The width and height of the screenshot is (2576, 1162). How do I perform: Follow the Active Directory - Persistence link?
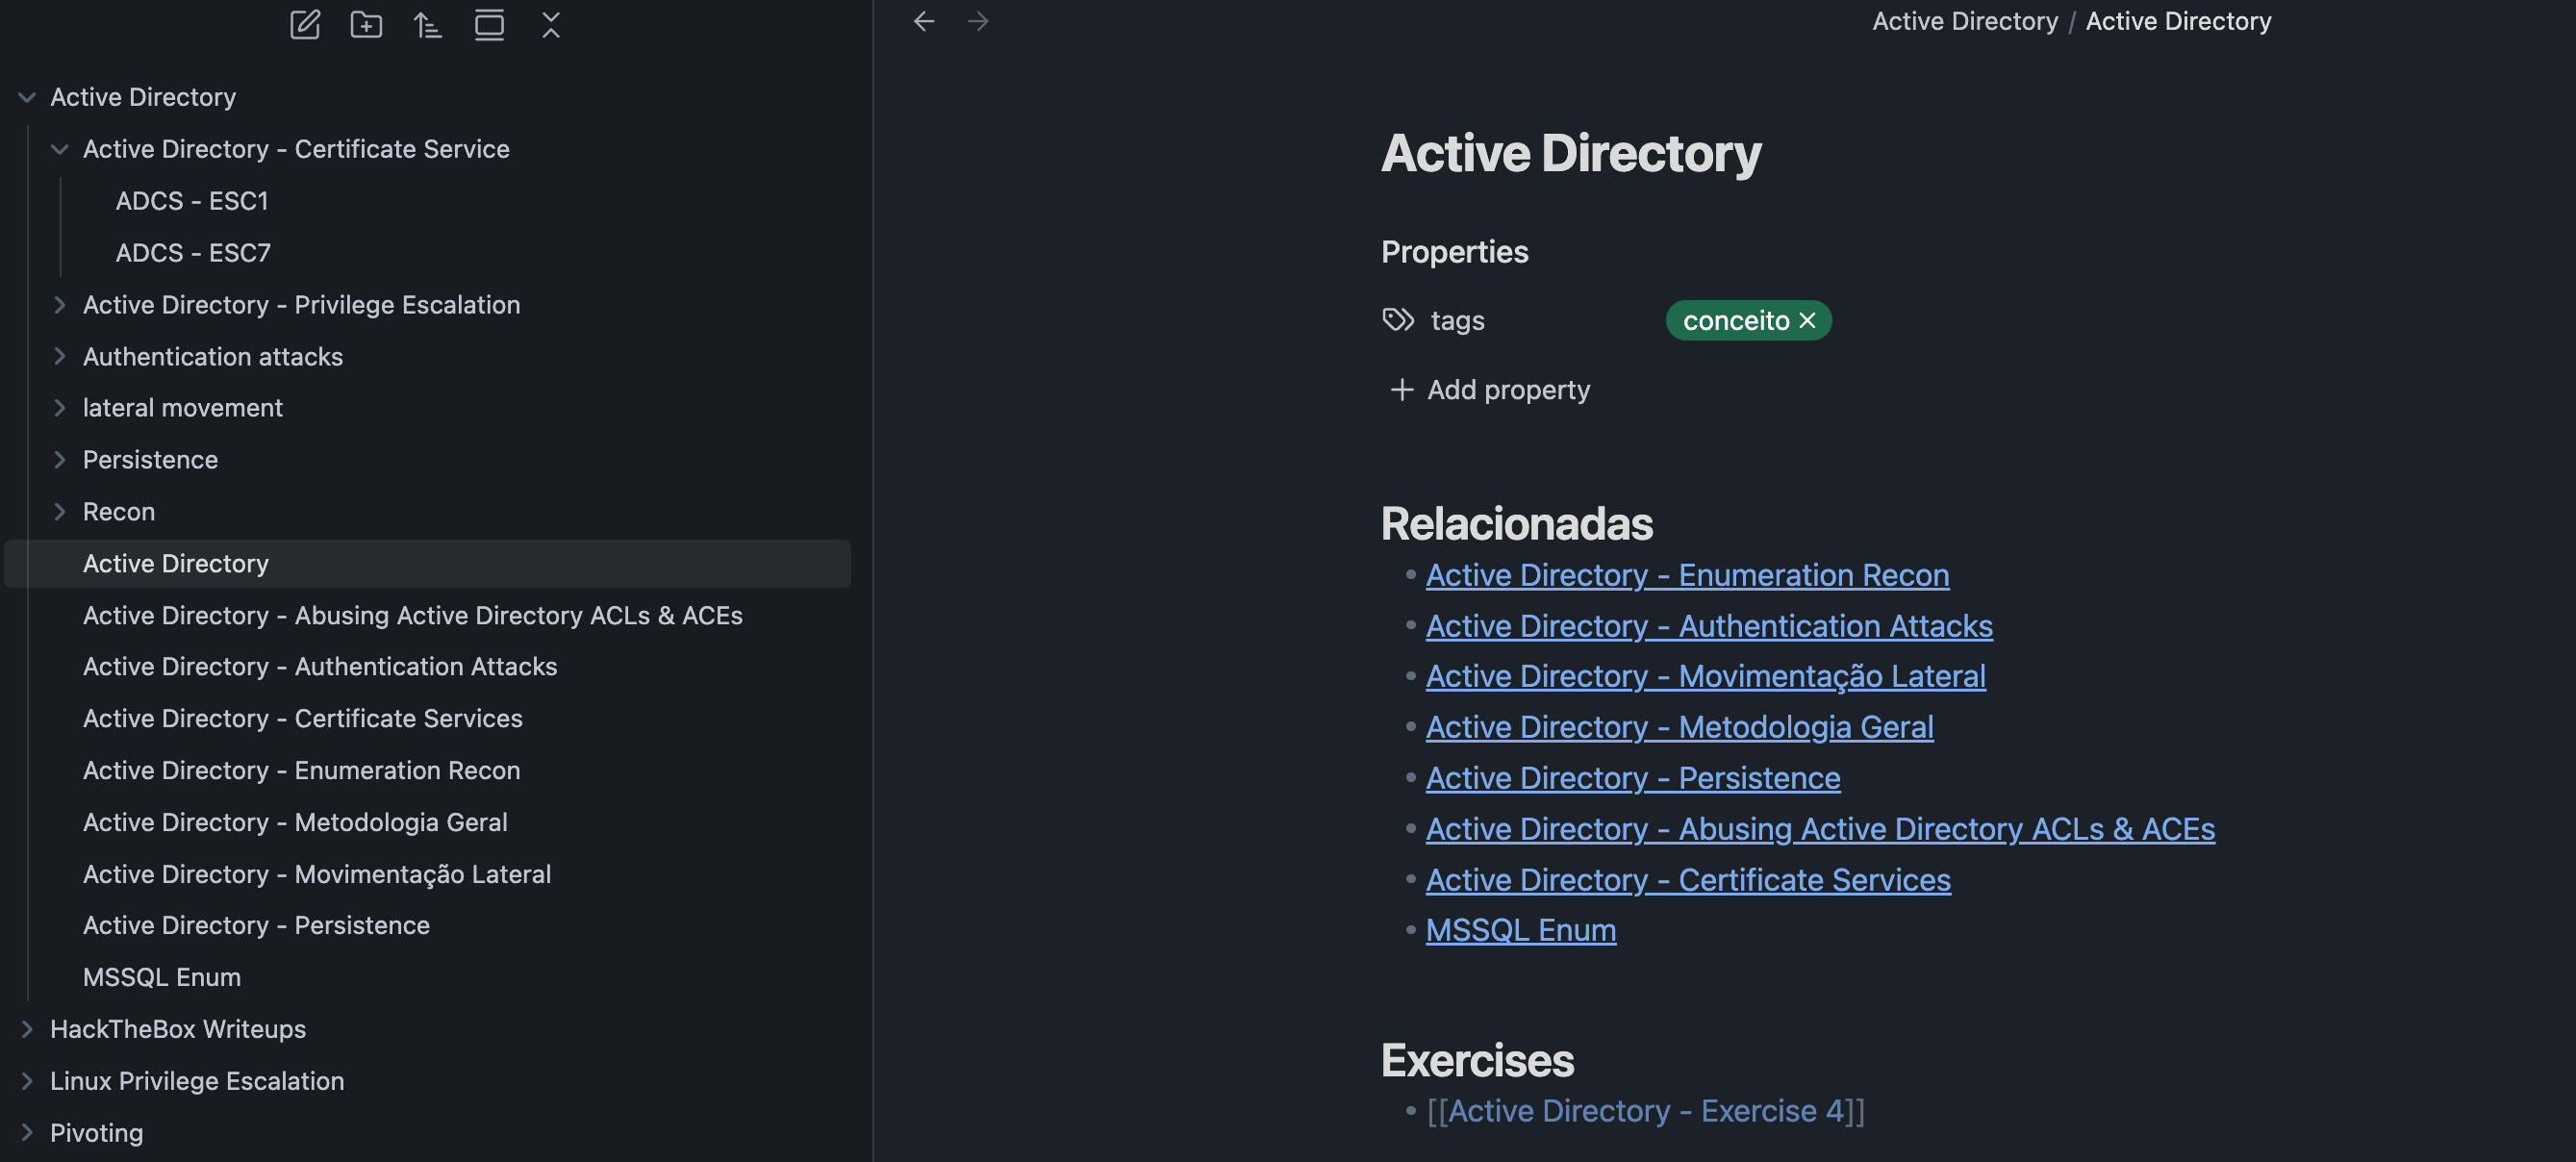click(x=1632, y=778)
